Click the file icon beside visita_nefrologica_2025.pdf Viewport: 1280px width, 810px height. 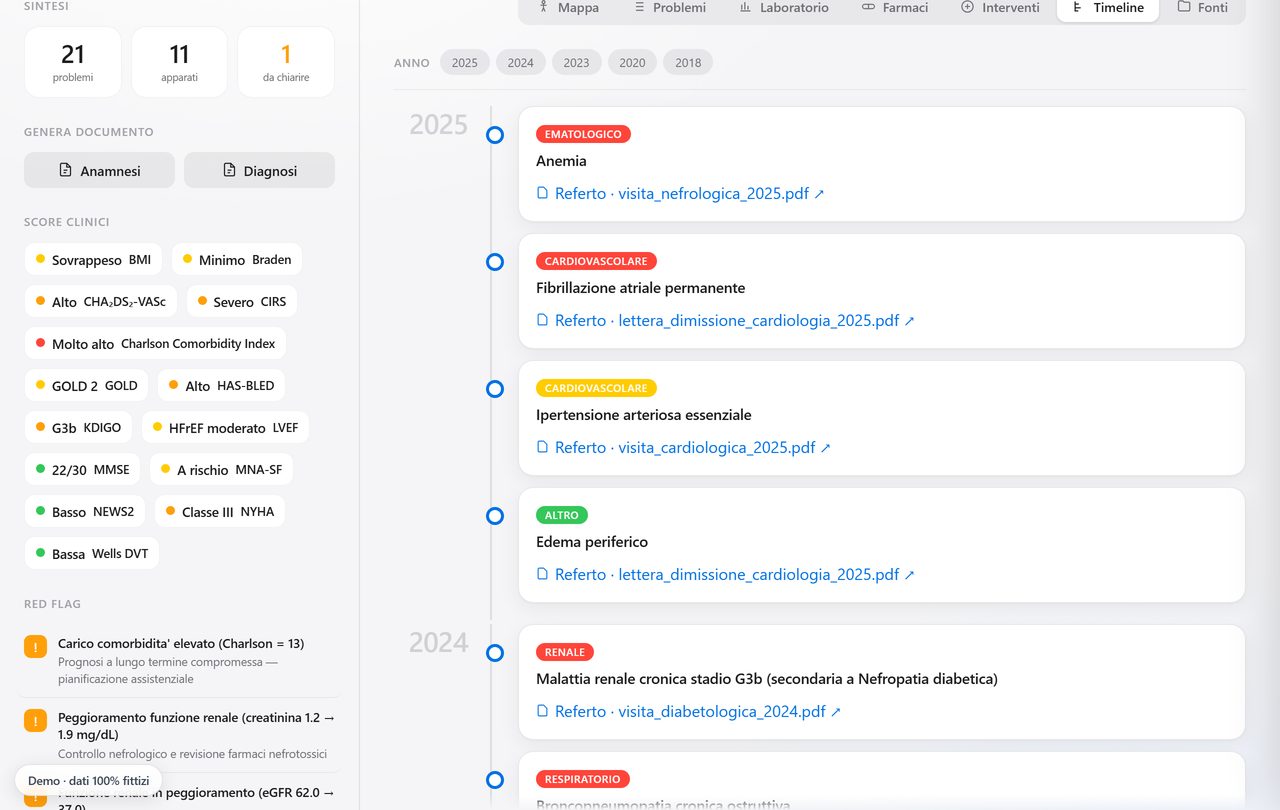pyautogui.click(x=543, y=193)
